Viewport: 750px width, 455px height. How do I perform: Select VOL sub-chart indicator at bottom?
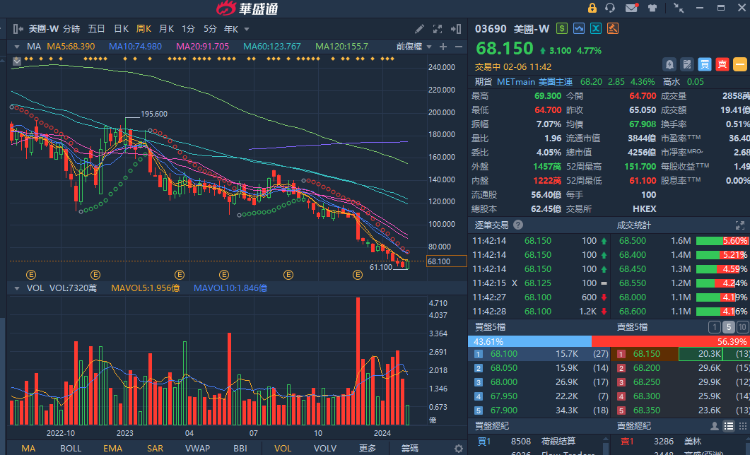(x=282, y=448)
